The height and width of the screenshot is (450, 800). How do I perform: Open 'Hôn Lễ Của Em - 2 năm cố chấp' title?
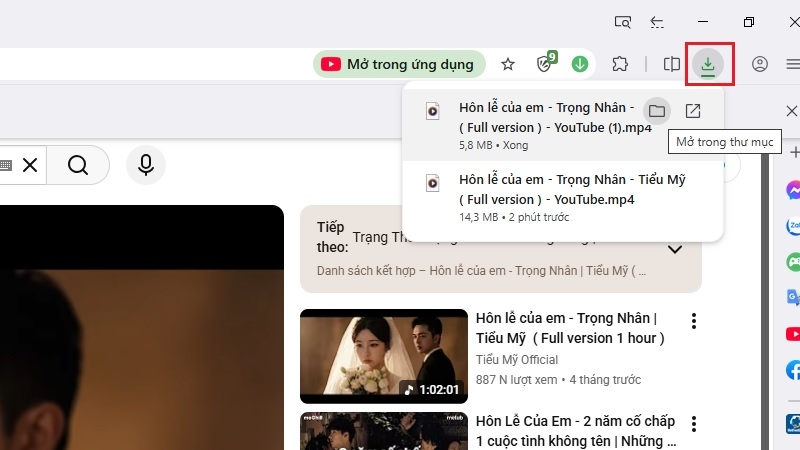click(576, 431)
